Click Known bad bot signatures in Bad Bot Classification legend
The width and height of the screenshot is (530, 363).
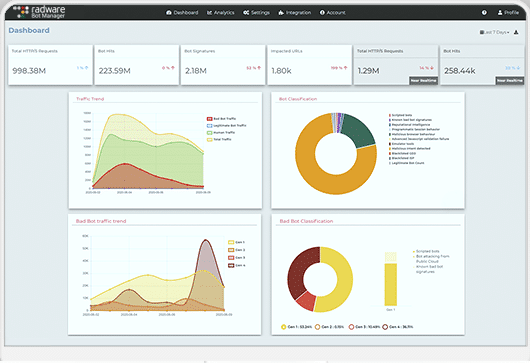428,269
